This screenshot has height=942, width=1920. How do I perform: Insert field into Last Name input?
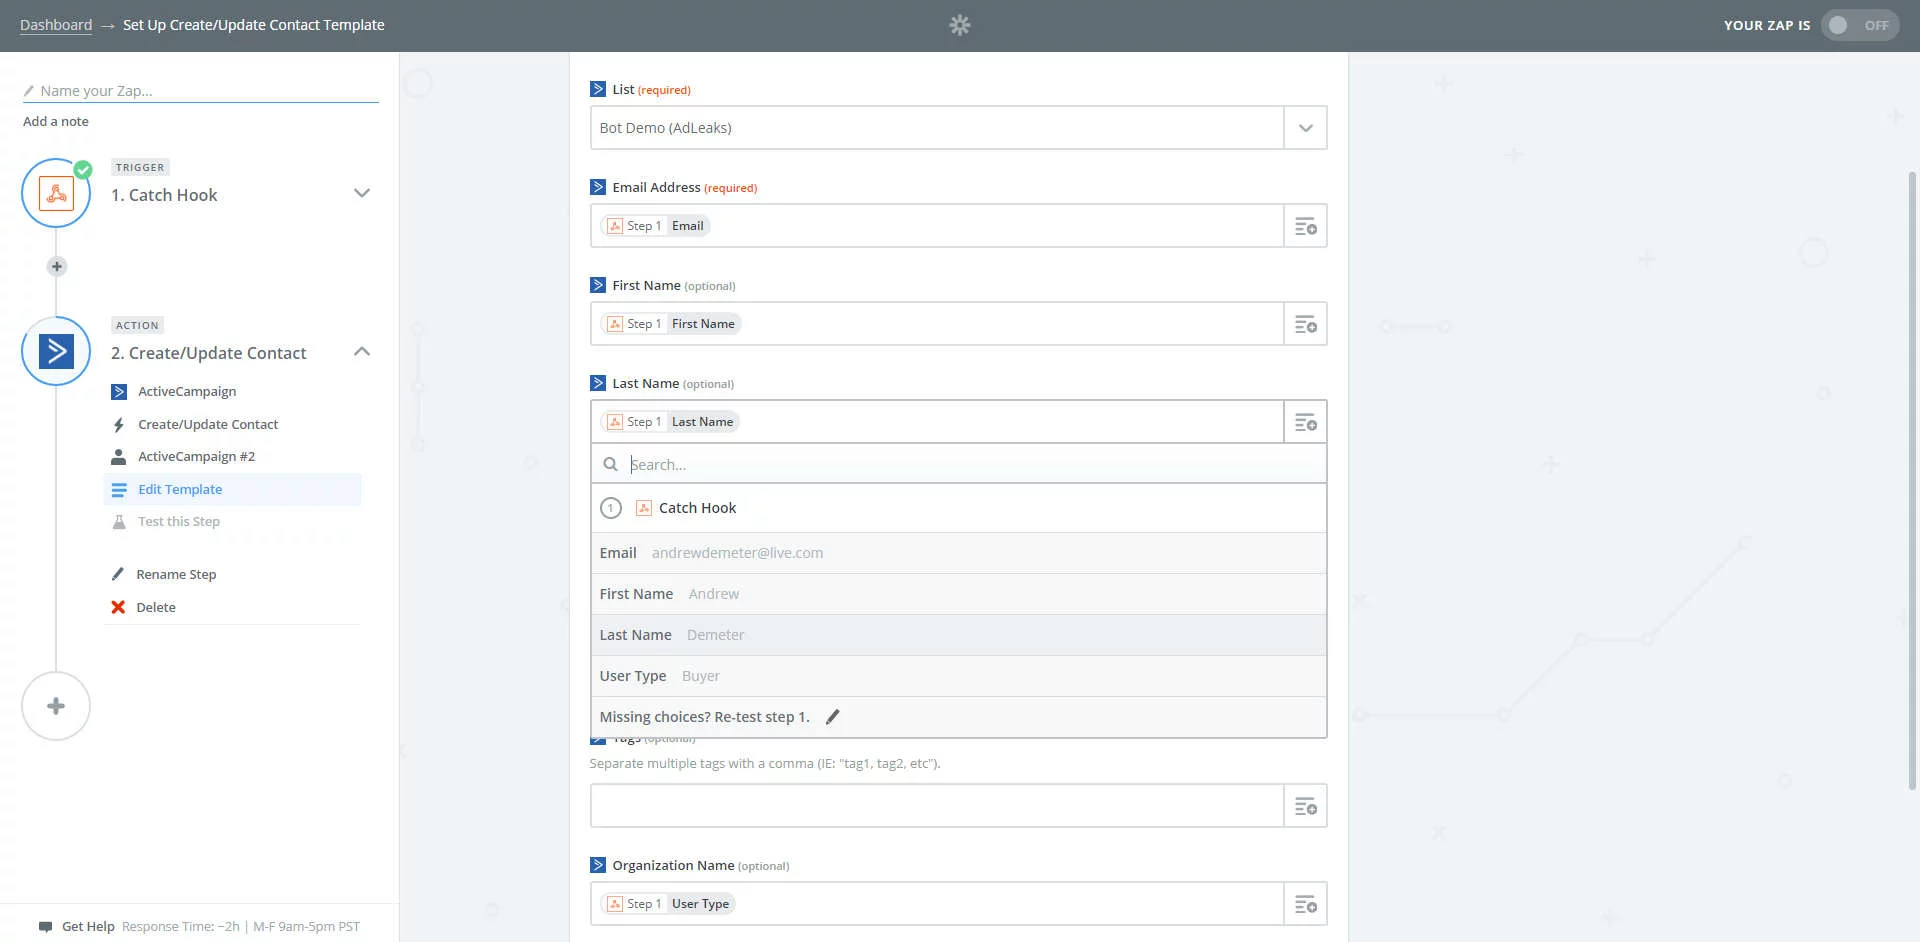1305,422
